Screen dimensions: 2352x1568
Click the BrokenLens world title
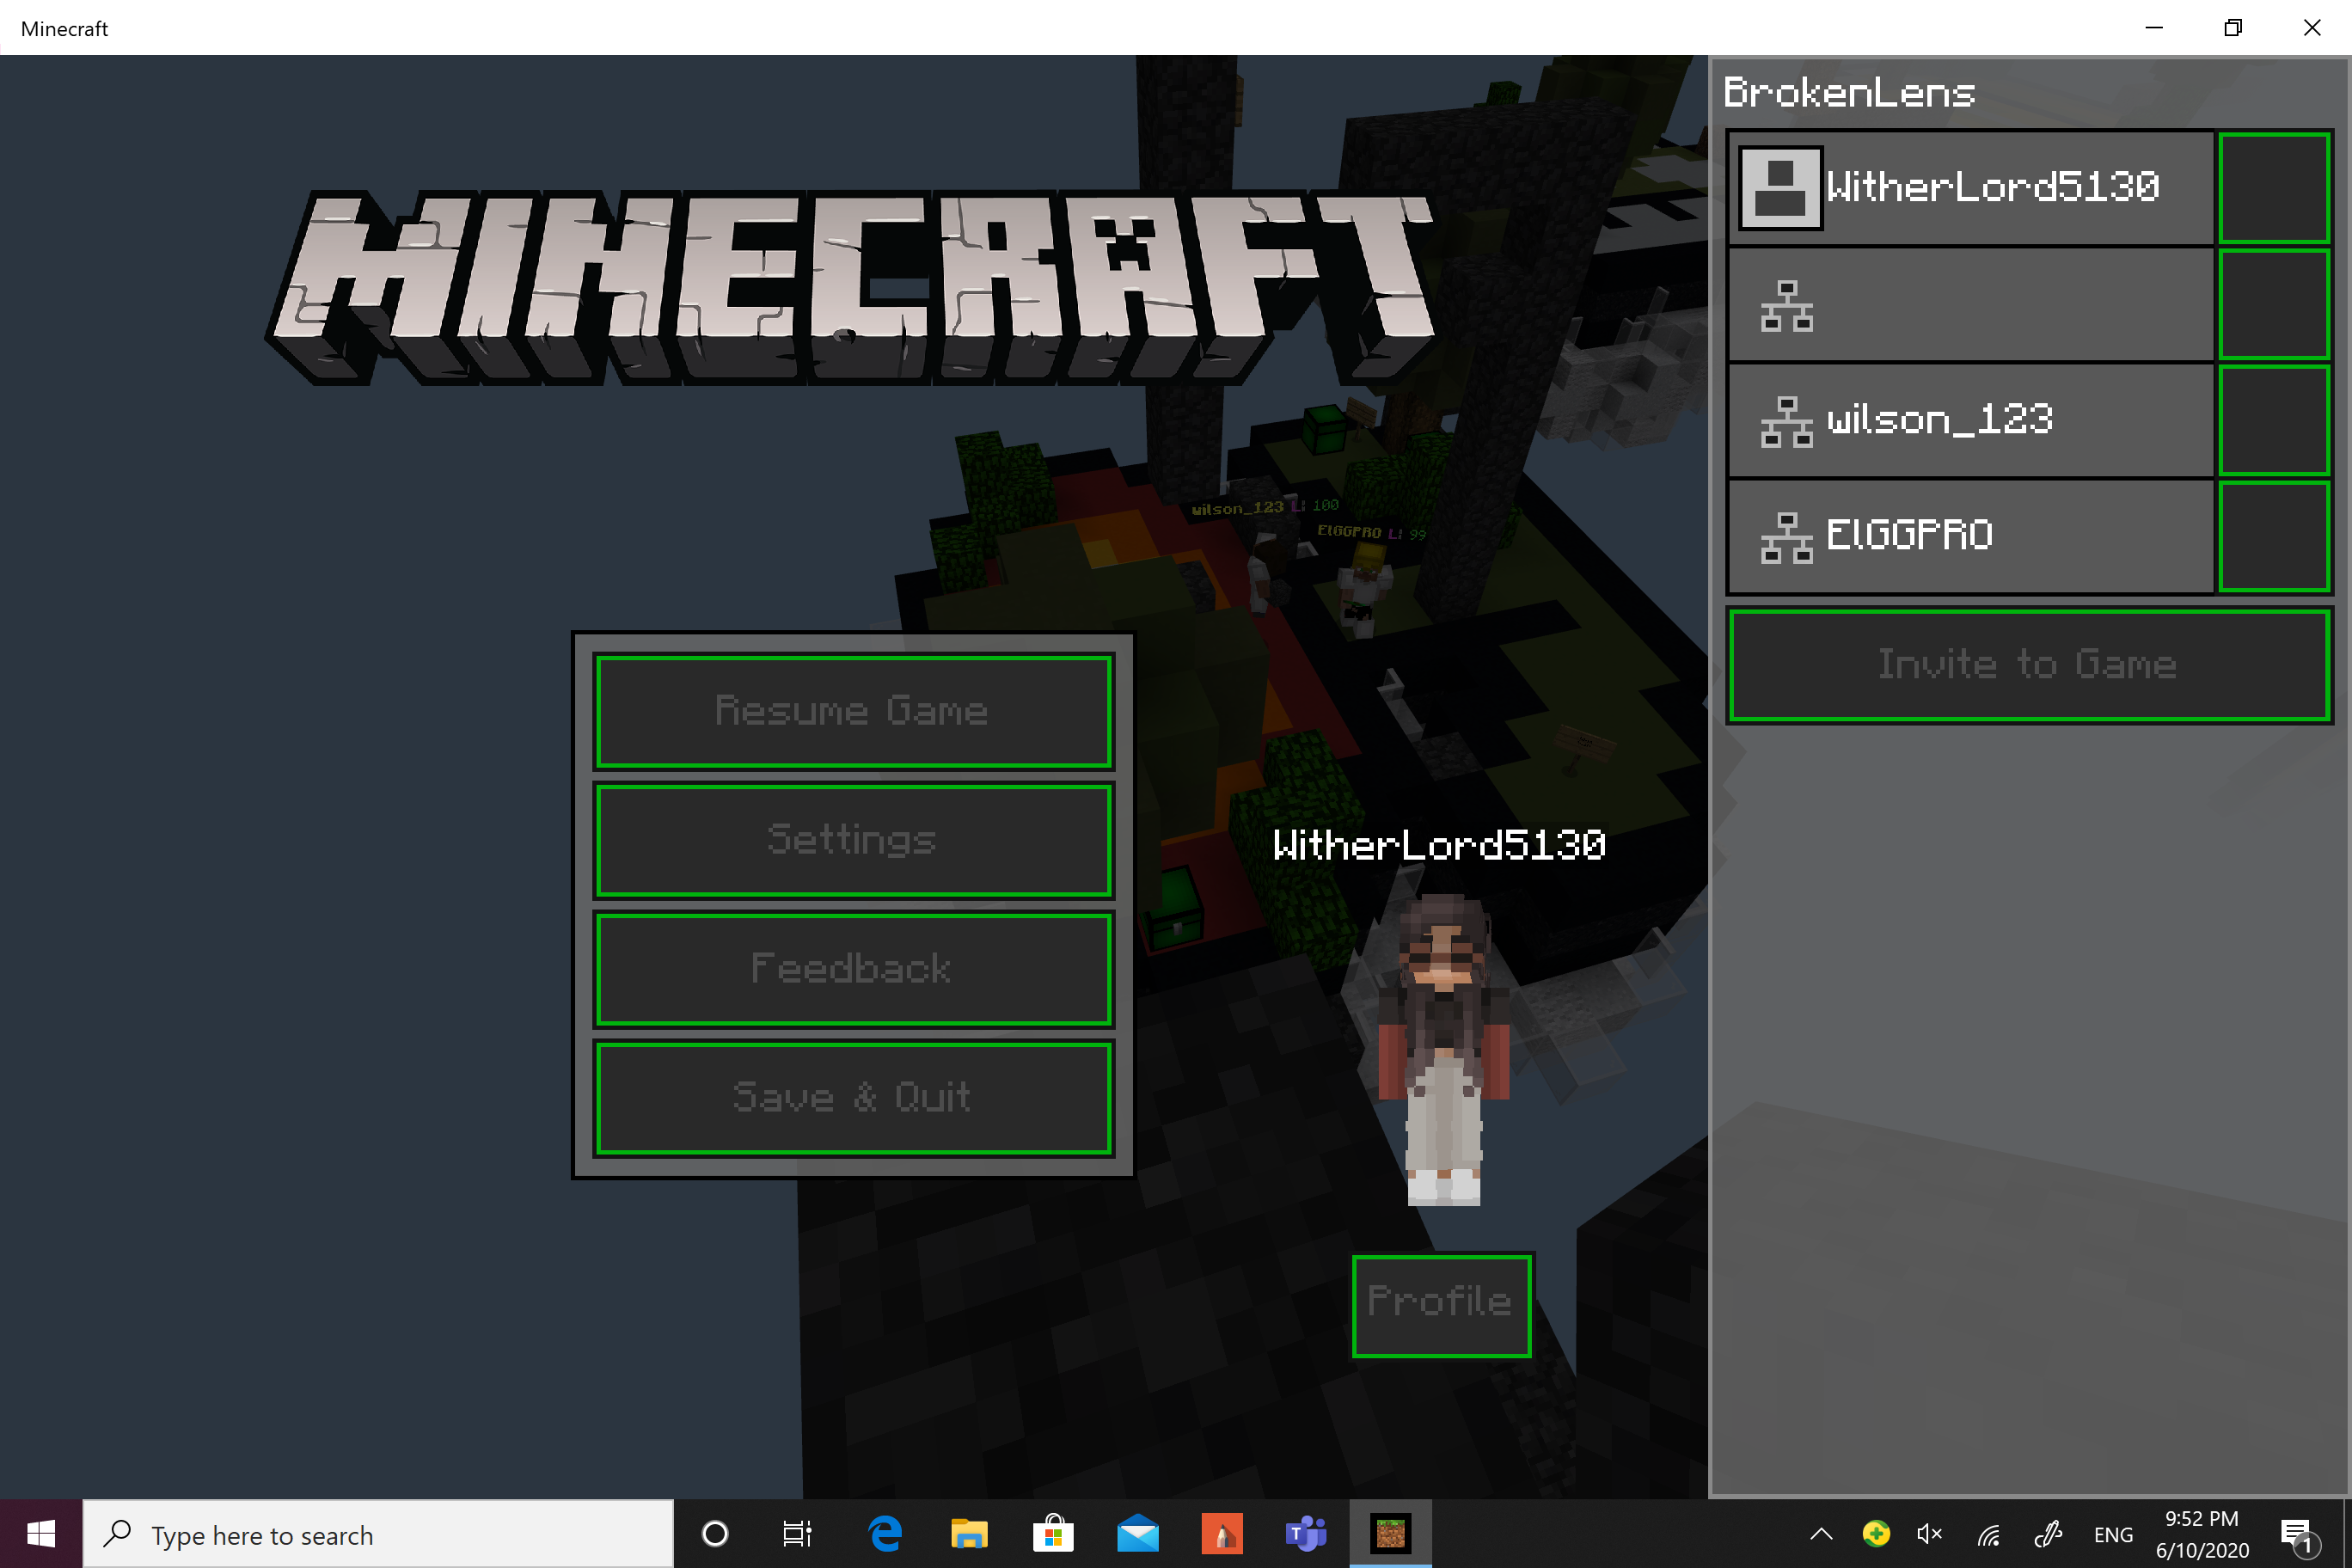point(1849,93)
